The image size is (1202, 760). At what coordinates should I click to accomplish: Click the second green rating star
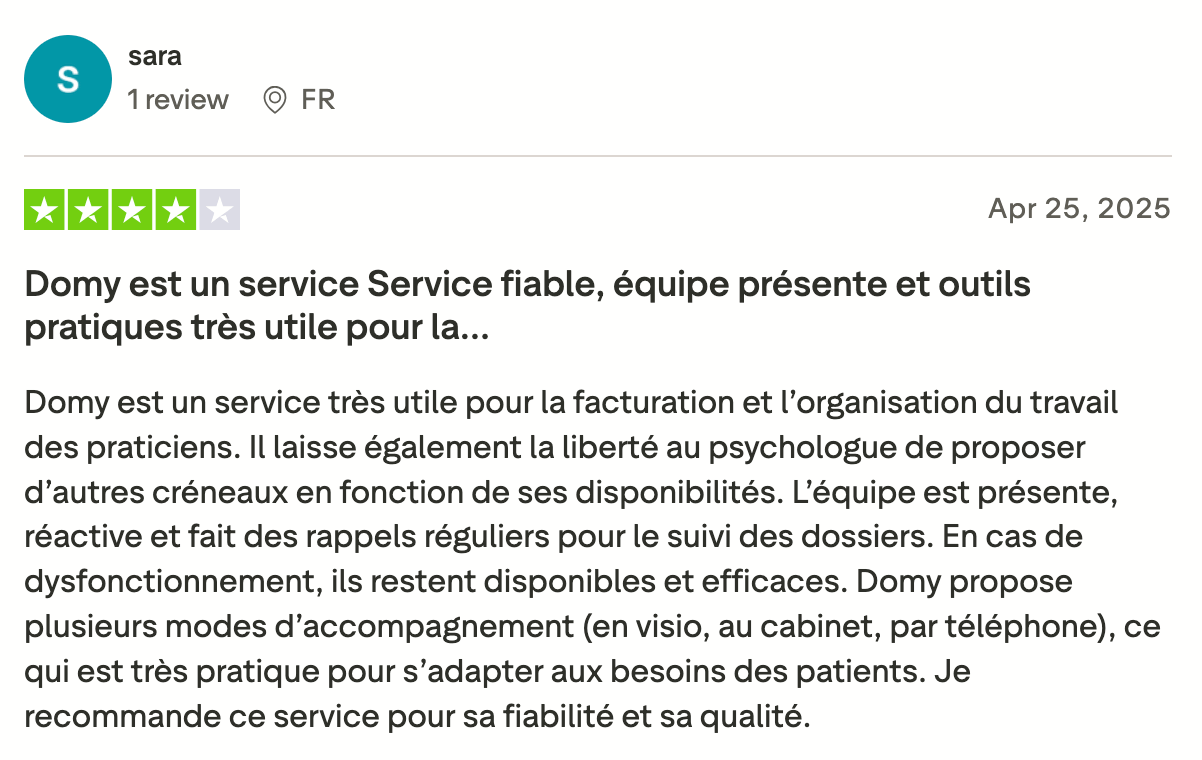[x=87, y=210]
